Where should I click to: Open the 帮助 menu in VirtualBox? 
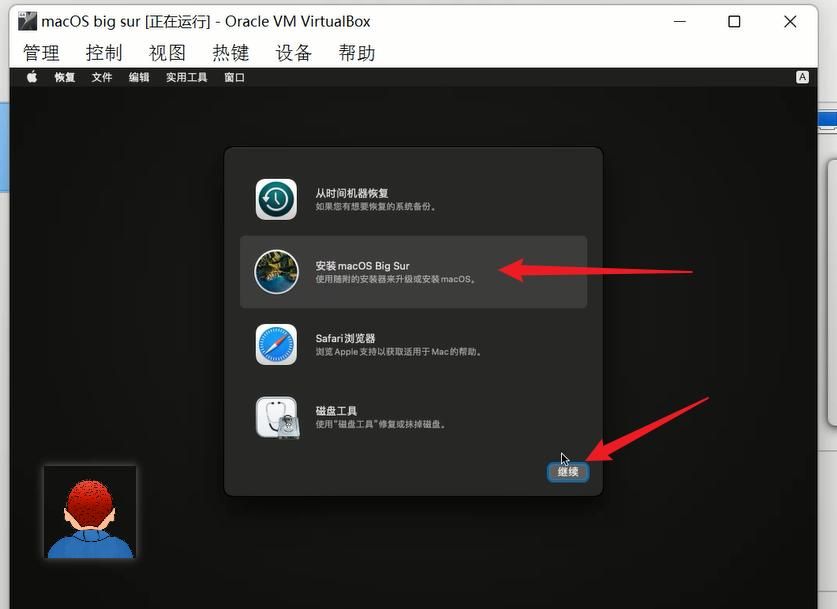click(357, 53)
